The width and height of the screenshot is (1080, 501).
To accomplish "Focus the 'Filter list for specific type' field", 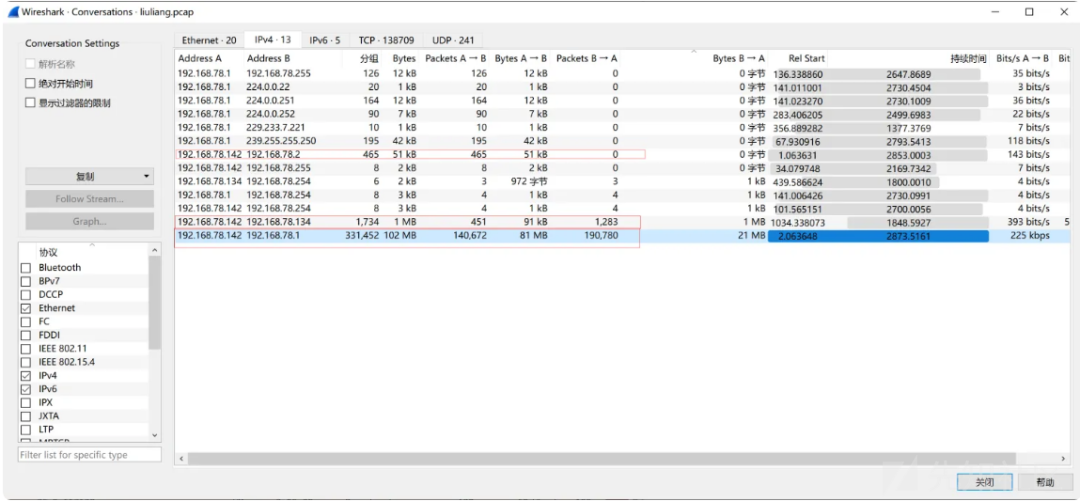I will (x=90, y=455).
